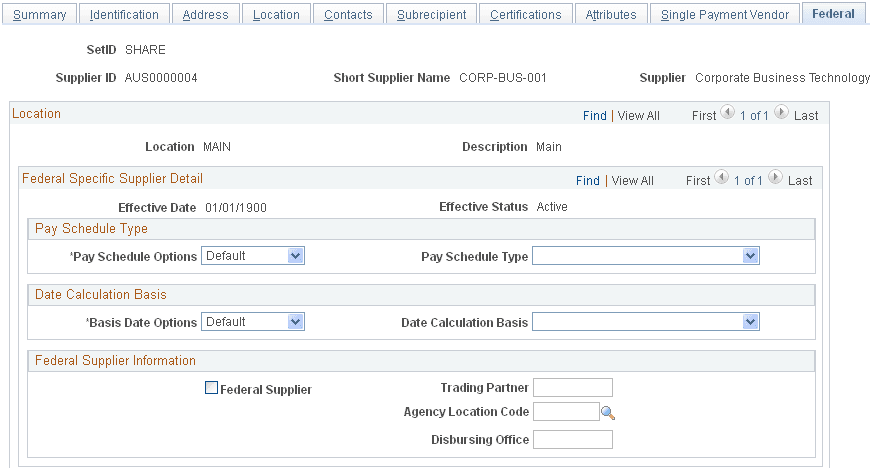Click the Description value Main
The image size is (870, 468).
point(549,147)
